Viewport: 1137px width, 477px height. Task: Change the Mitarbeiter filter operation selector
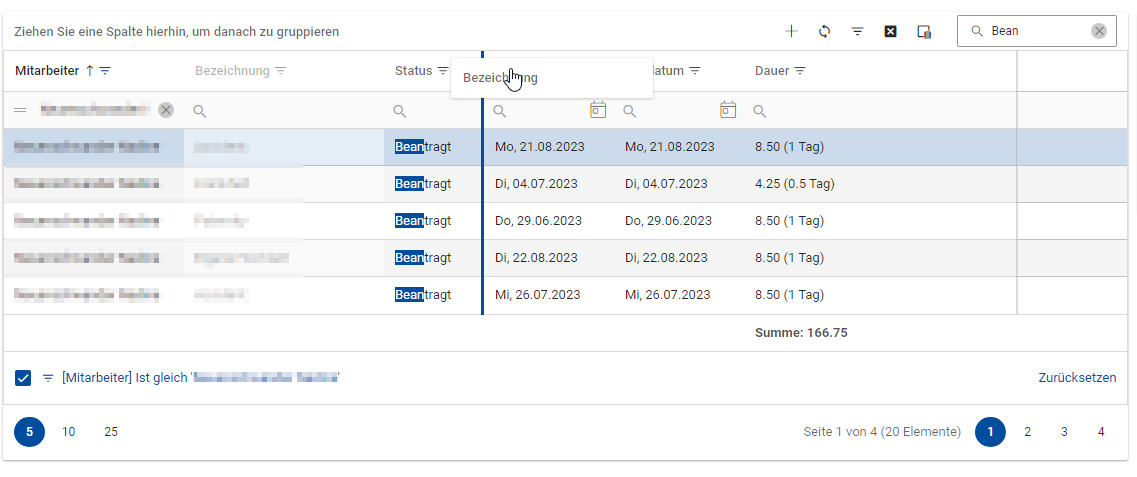point(20,110)
